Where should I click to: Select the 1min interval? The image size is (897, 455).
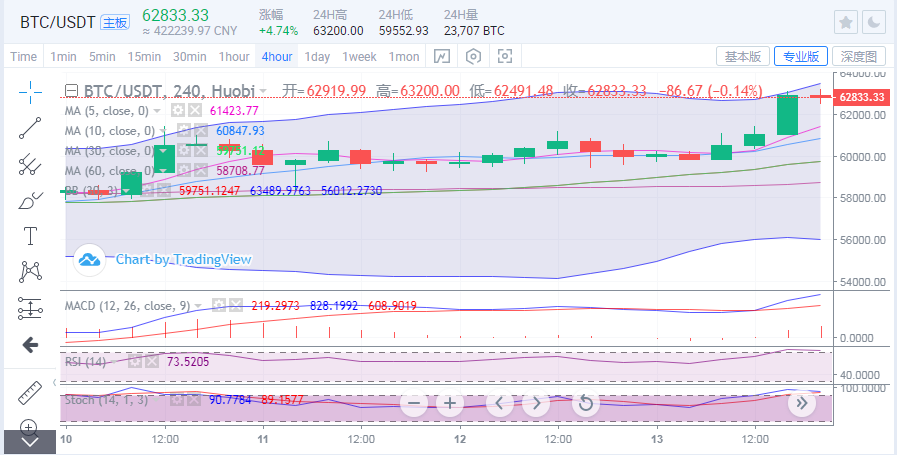pyautogui.click(x=63, y=57)
